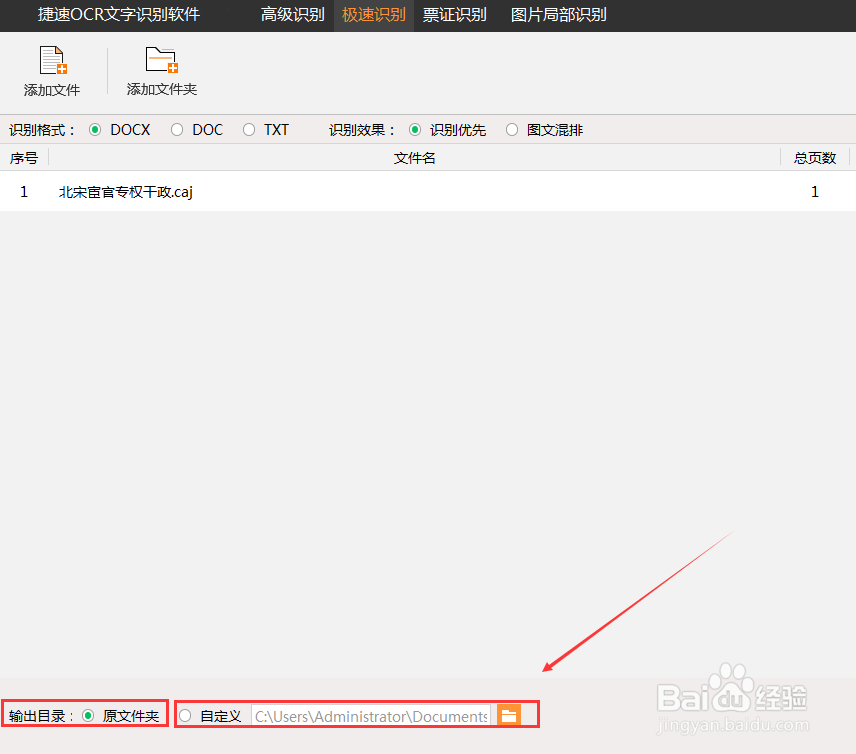This screenshot has width=856, height=754.
Task: Select DOCX recognition format
Action: click(95, 129)
